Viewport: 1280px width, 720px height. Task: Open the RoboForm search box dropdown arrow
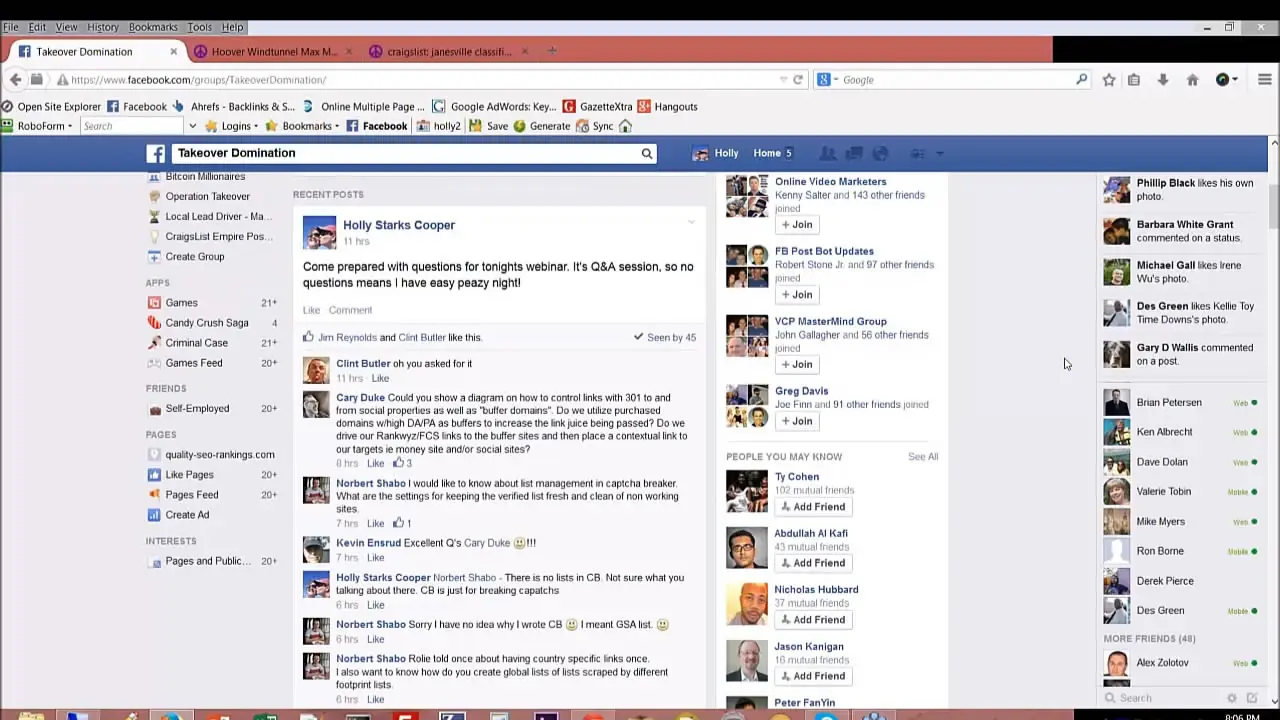tap(192, 126)
